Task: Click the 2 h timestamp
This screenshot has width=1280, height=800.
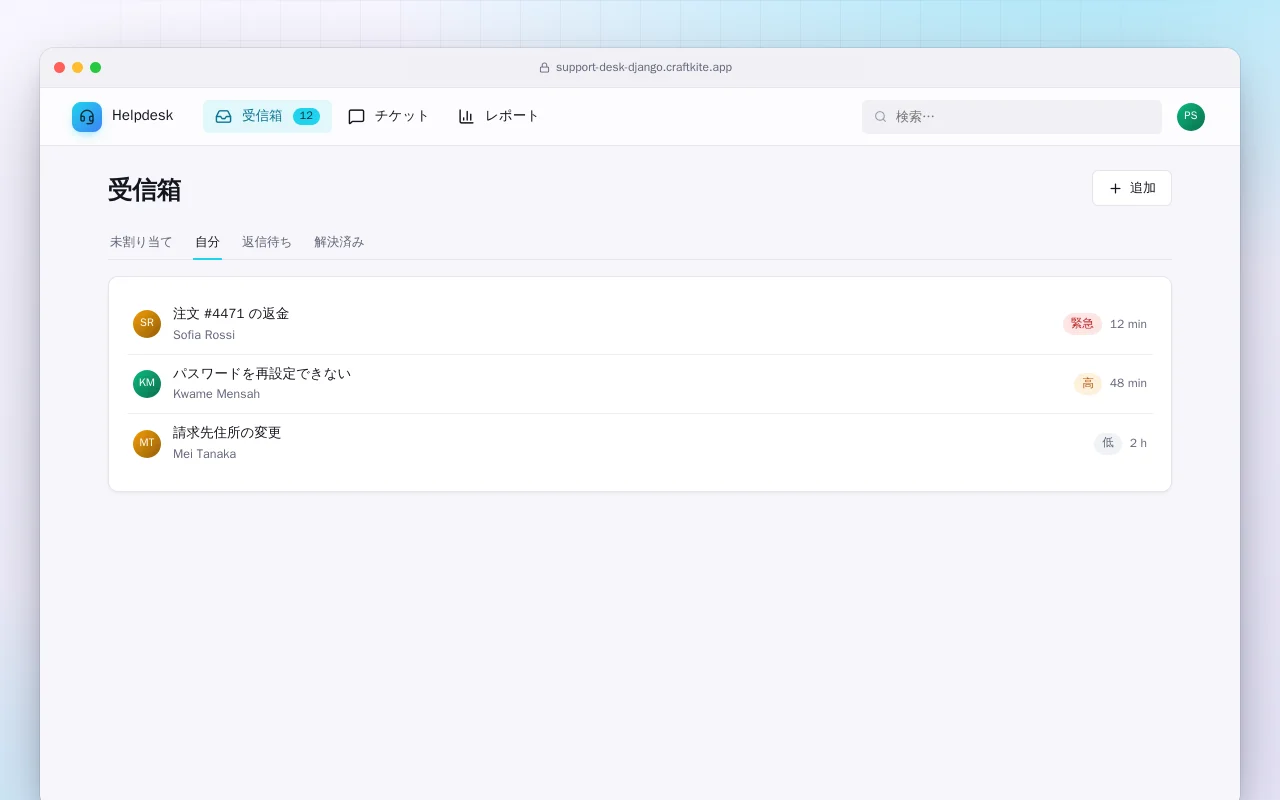Action: (x=1138, y=443)
